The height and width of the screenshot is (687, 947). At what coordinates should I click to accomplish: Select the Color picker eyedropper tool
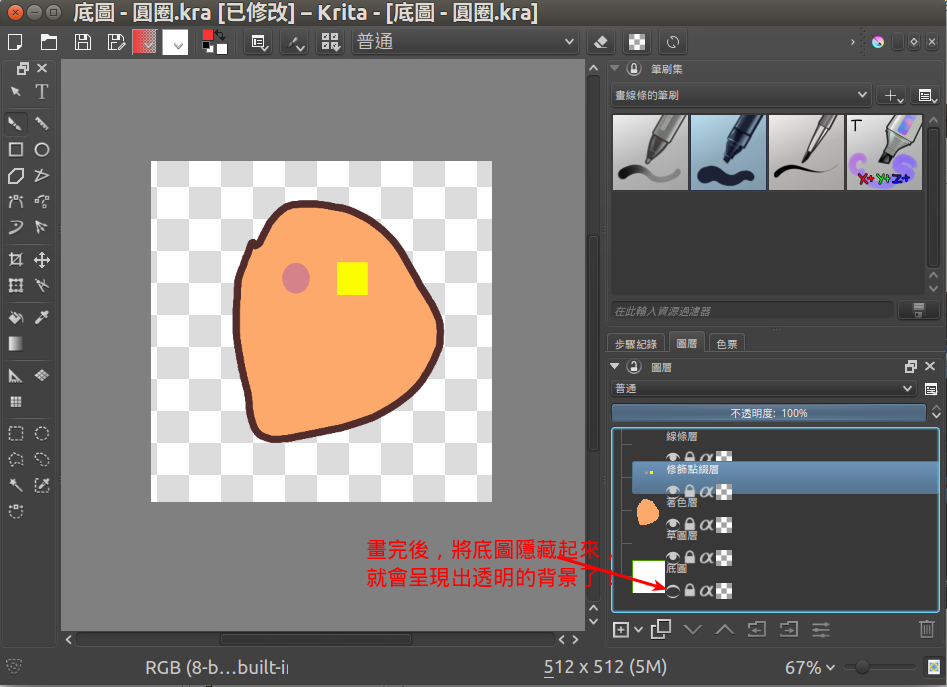point(42,317)
